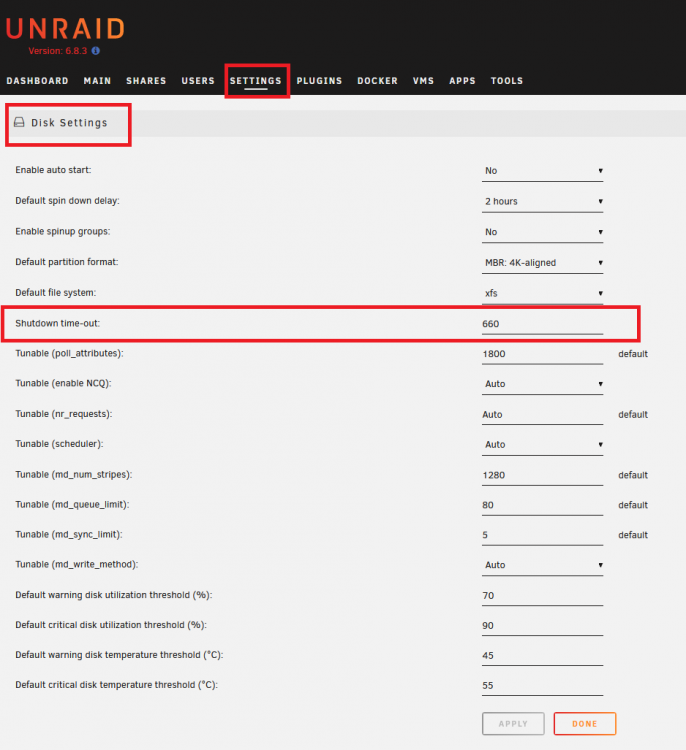Focus the nr_requests field showing Auto
Viewport: 686px width, 750px height.
click(542, 415)
